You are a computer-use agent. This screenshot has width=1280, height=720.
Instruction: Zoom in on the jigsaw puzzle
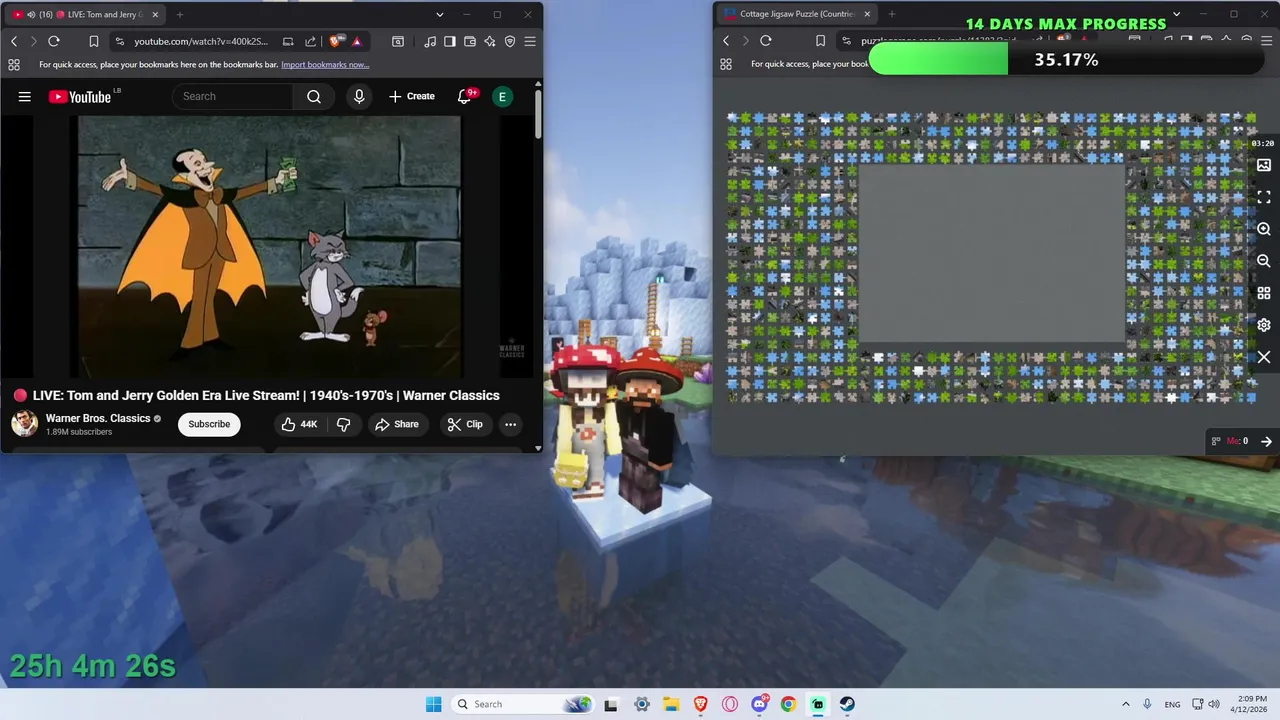(1264, 229)
